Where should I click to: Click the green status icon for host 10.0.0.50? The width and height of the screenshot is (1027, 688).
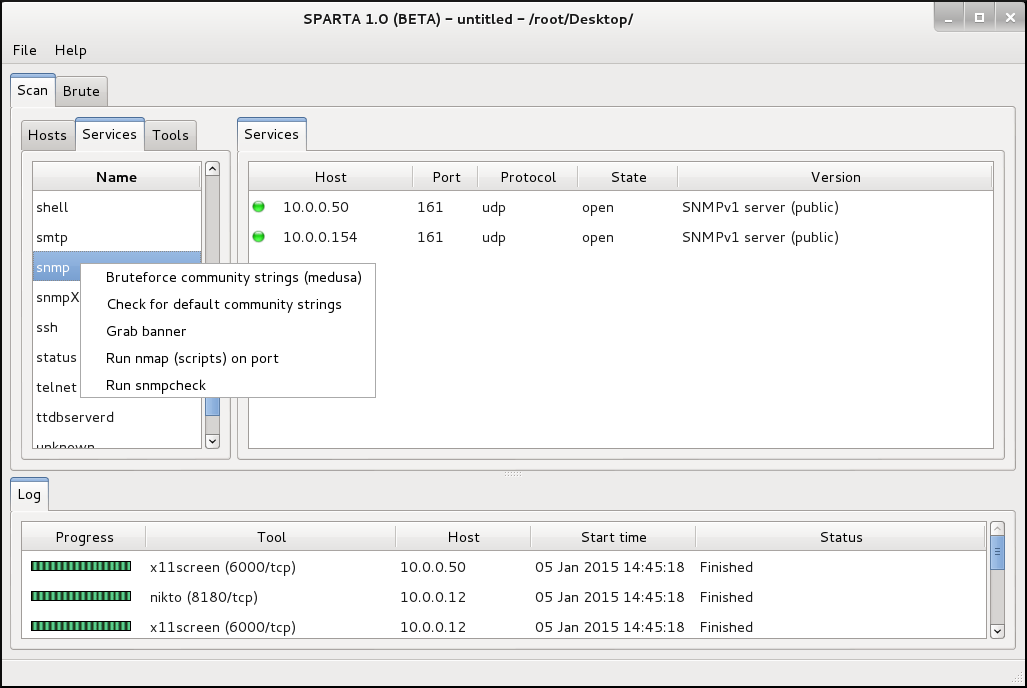pyautogui.click(x=259, y=207)
